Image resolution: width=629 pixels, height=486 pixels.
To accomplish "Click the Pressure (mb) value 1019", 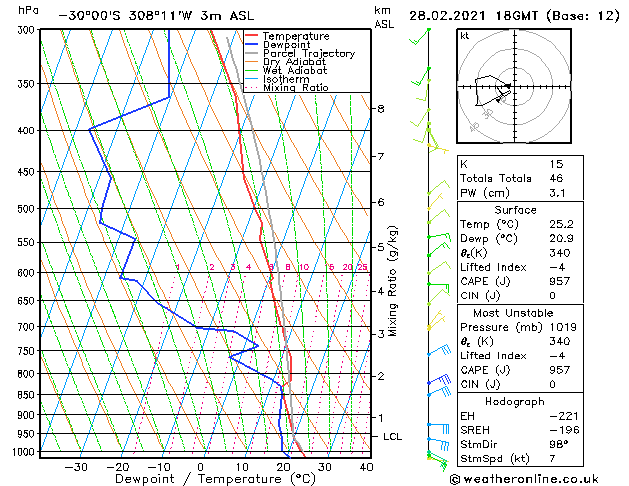I will (x=563, y=327).
